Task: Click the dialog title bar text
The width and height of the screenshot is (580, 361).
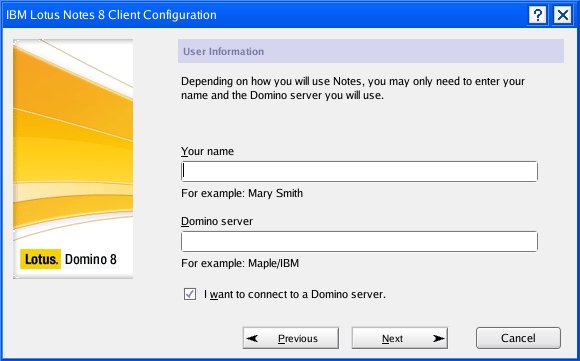Action: tap(111, 15)
